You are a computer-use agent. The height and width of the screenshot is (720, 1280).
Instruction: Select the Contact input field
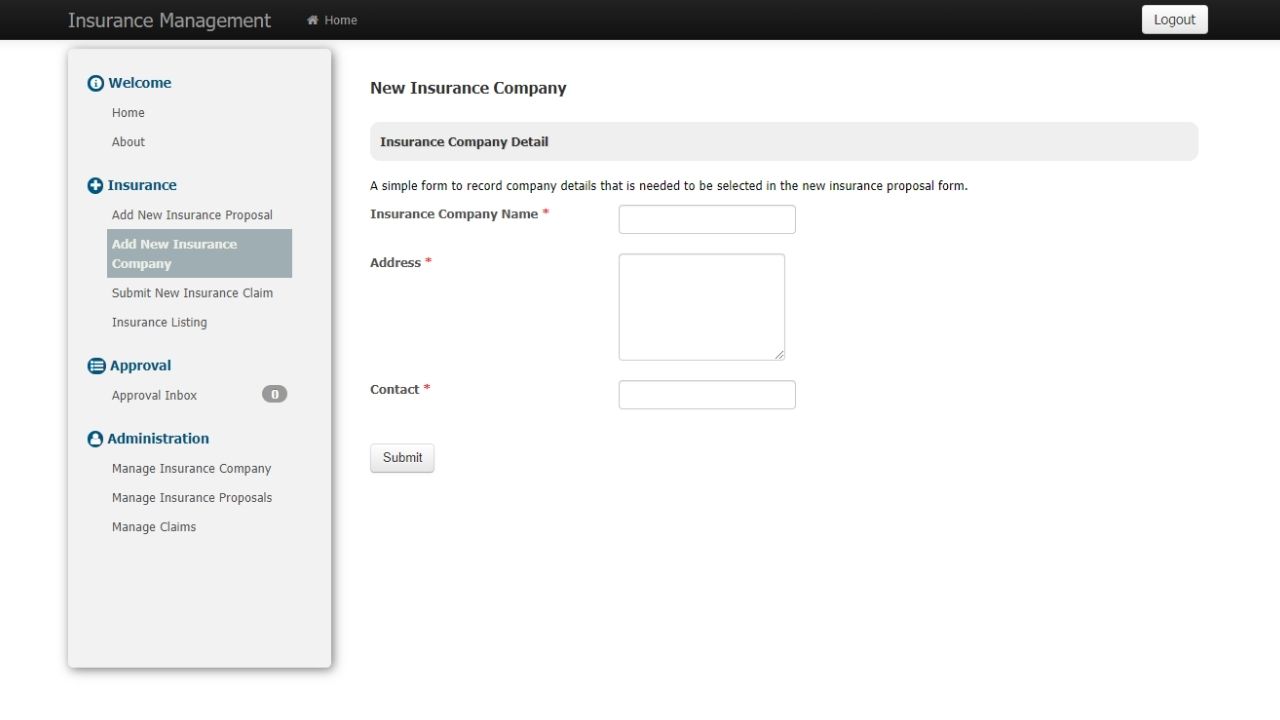point(707,395)
